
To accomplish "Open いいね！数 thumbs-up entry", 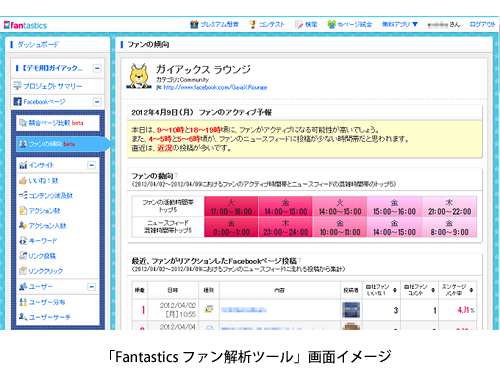I will click(39, 181).
